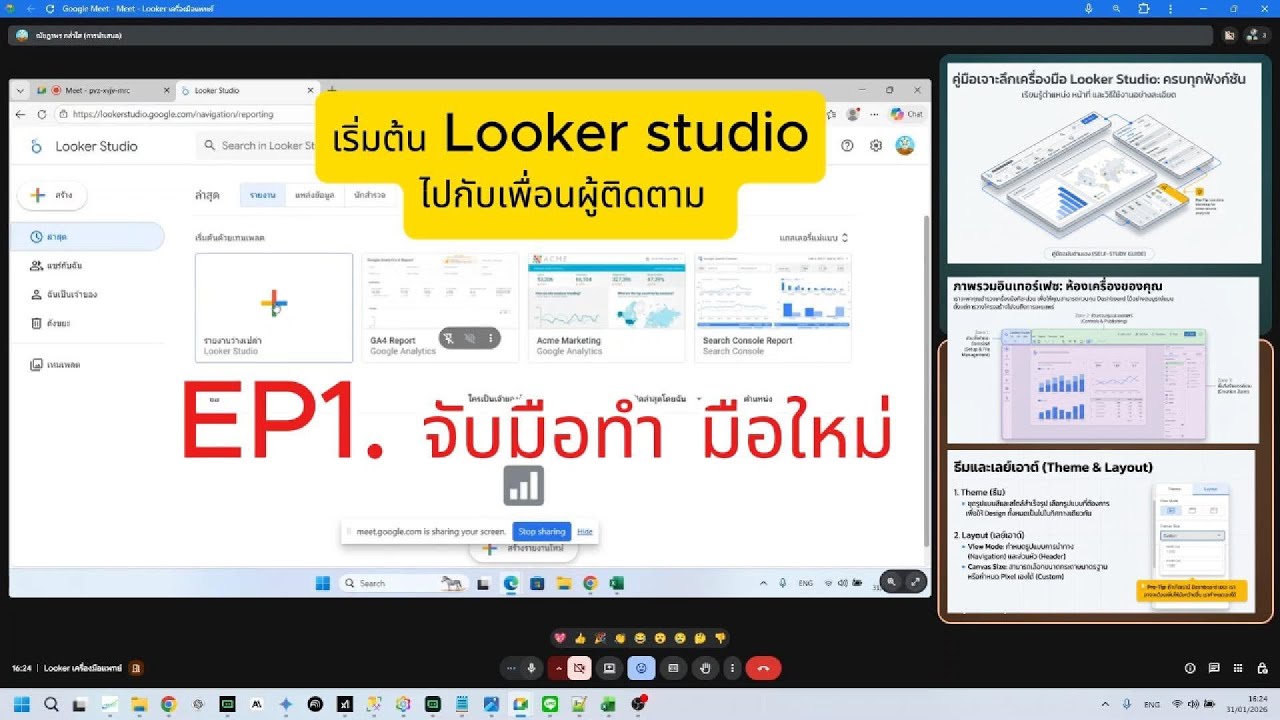Viewport: 1280px width, 720px height.
Task: Click the Windows Start button on taskbar
Action: click(x=22, y=704)
